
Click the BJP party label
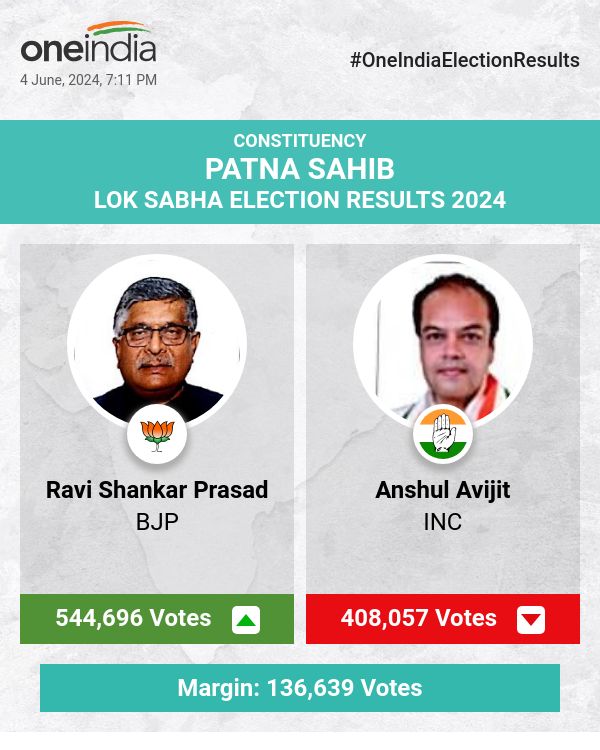[x=157, y=522]
